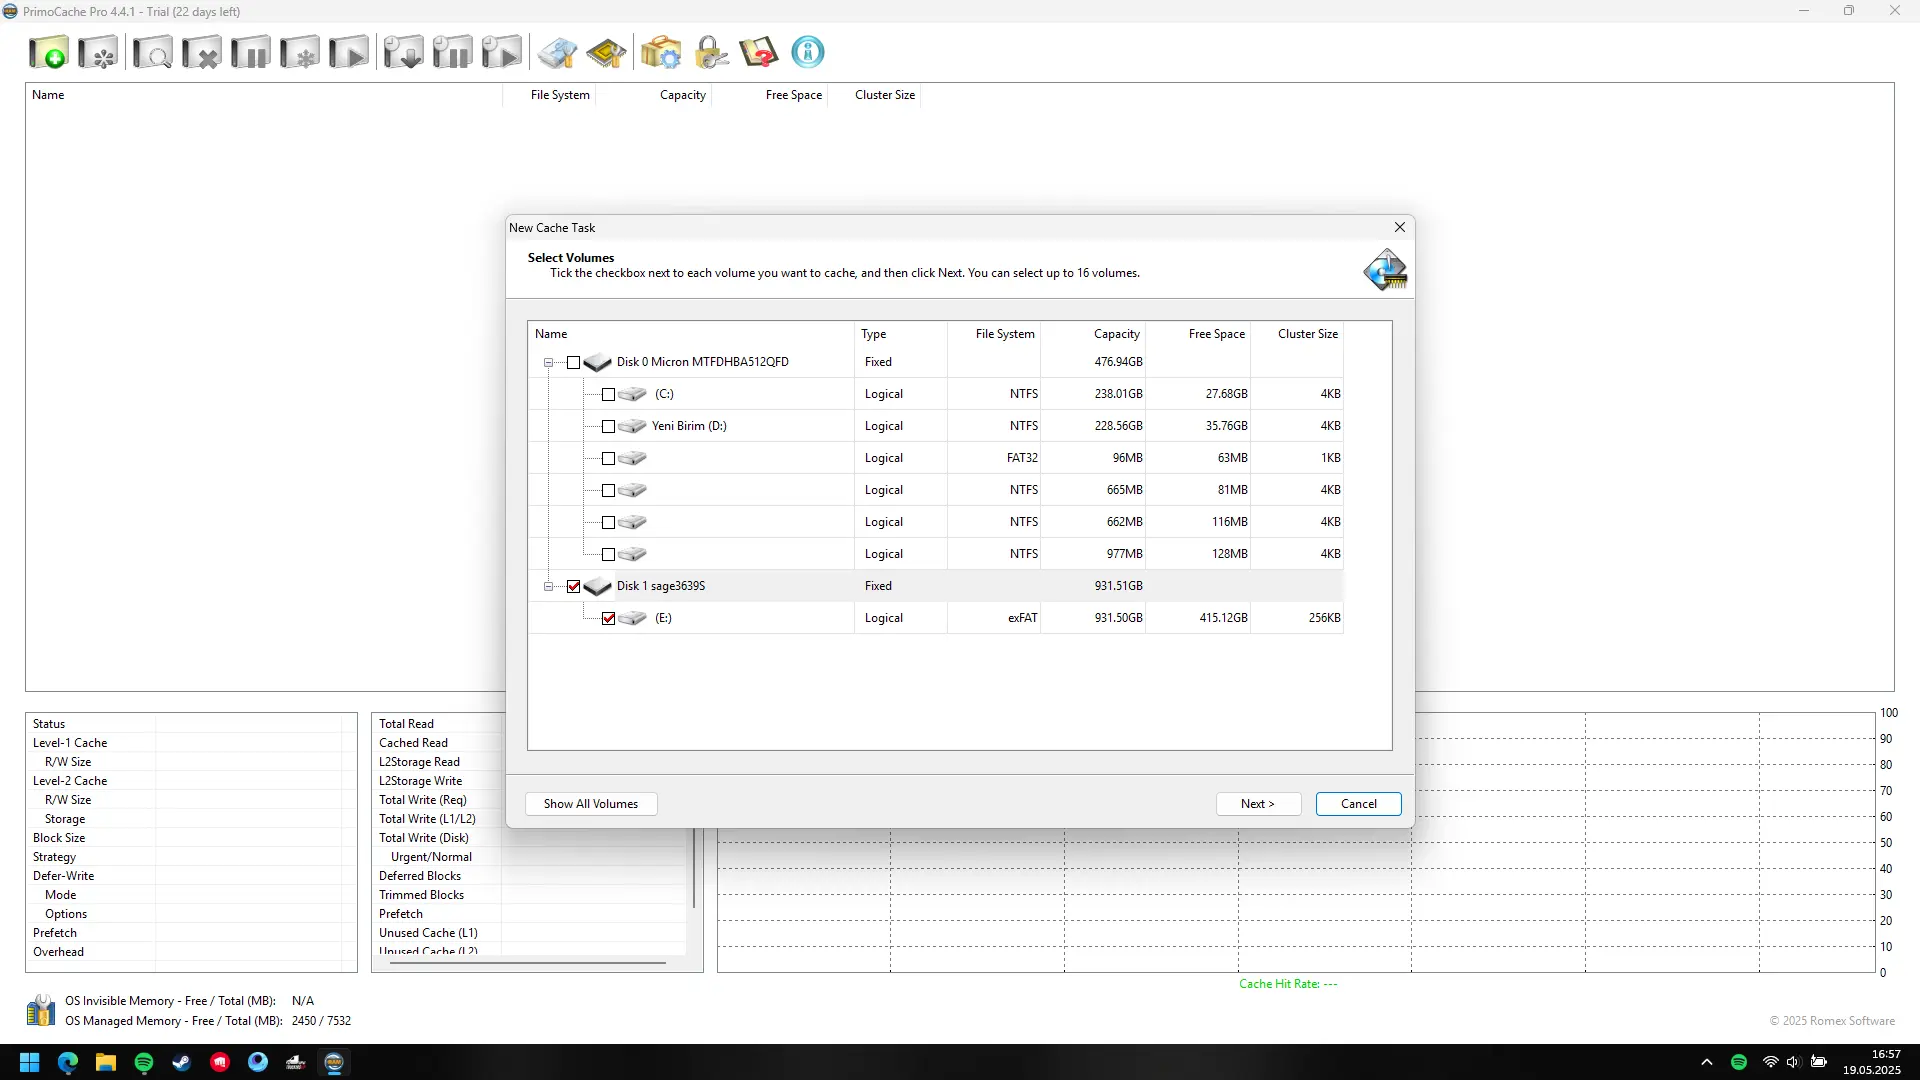This screenshot has height=1080, width=1920.
Task: Uncheck the (E:) volume checkbox
Action: 608,618
